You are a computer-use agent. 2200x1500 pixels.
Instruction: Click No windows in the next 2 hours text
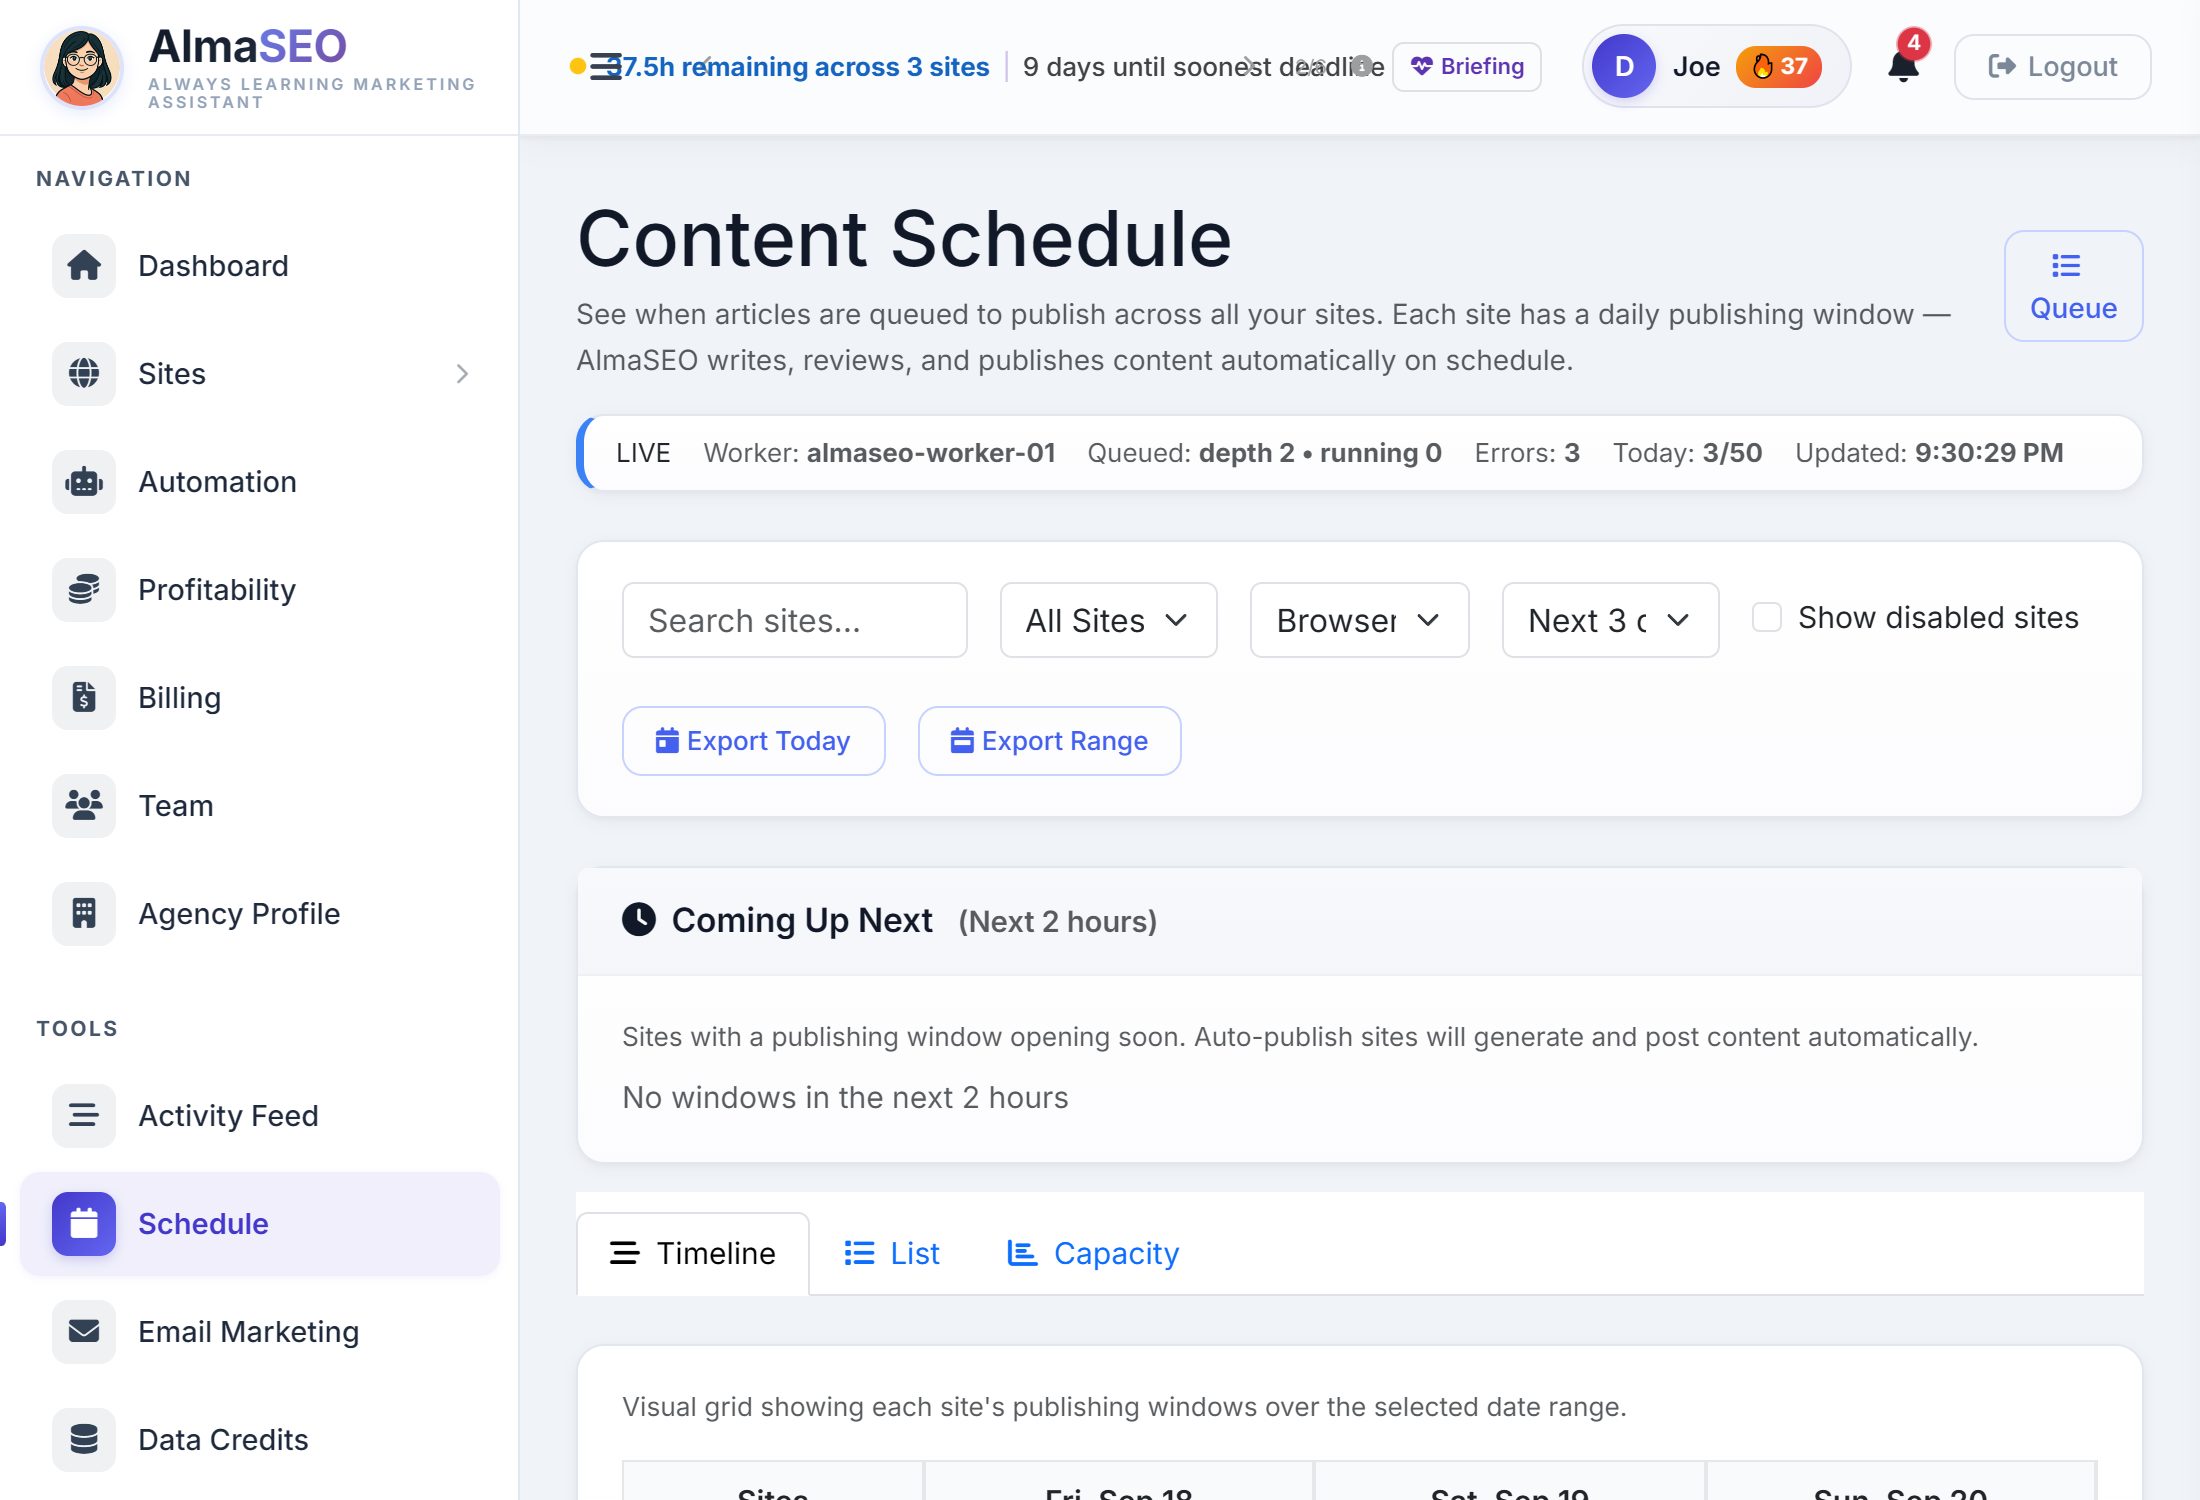pos(845,1097)
